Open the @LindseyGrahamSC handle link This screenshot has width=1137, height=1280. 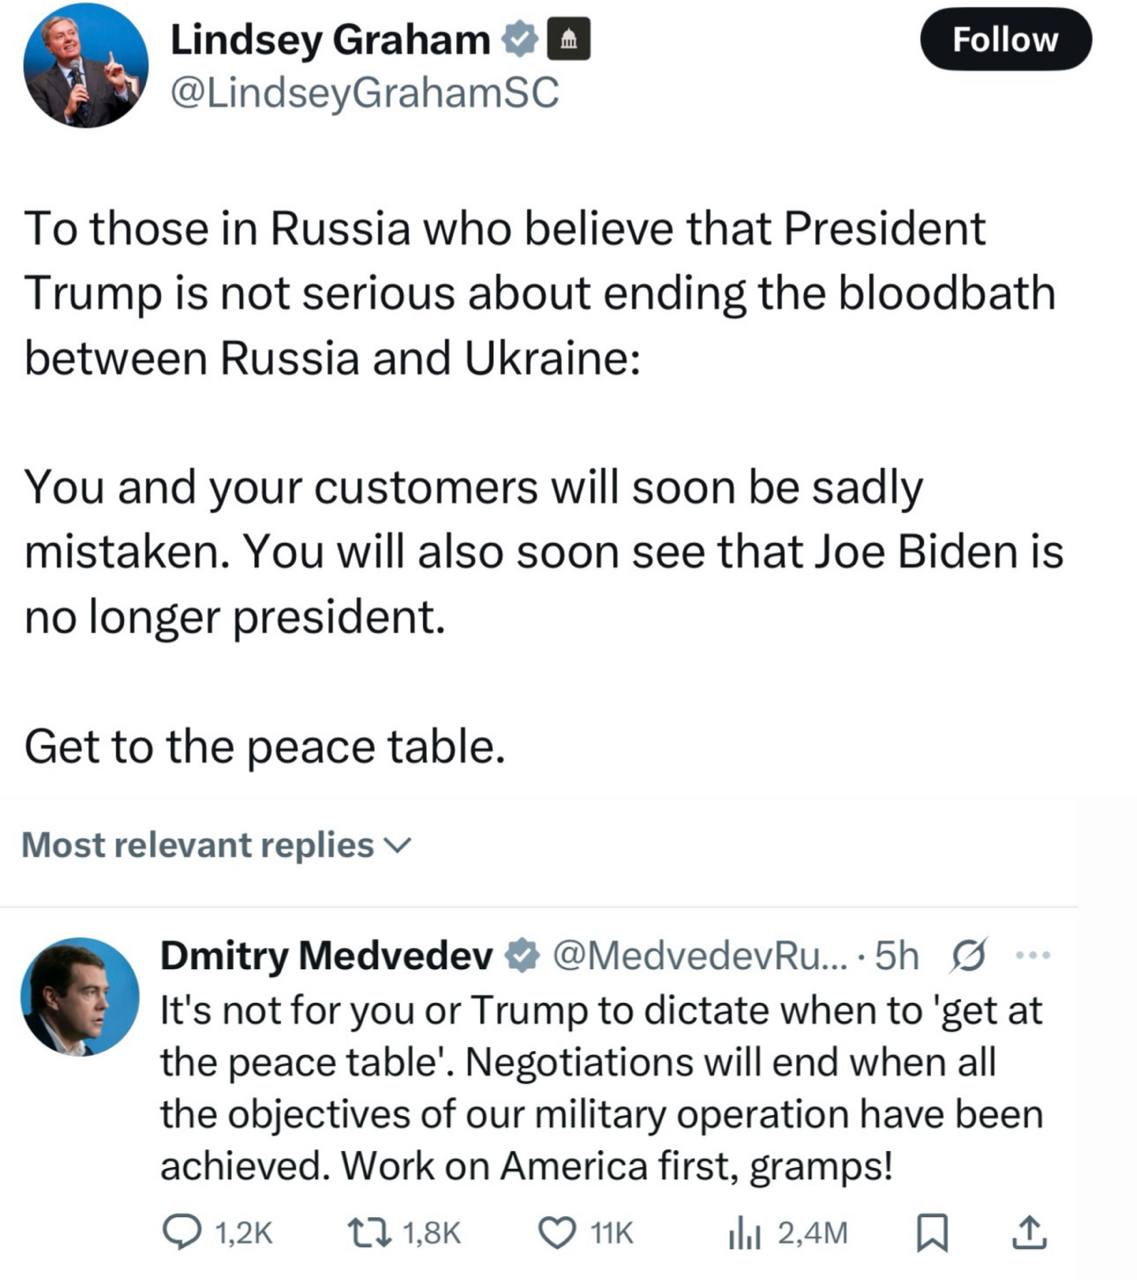(365, 93)
